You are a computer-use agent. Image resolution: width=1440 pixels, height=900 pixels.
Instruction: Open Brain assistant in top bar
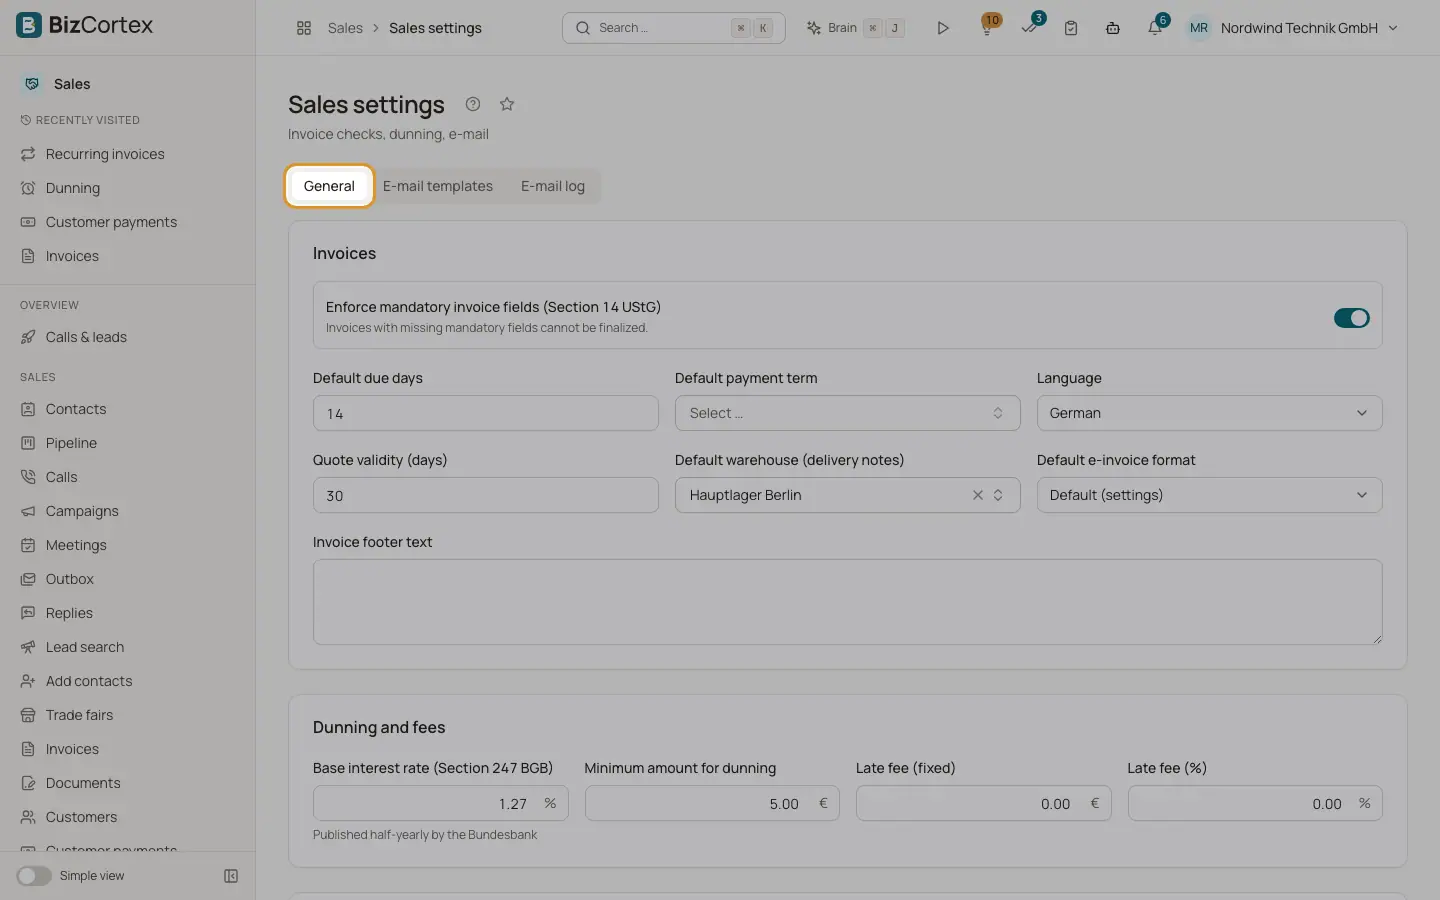(x=855, y=28)
